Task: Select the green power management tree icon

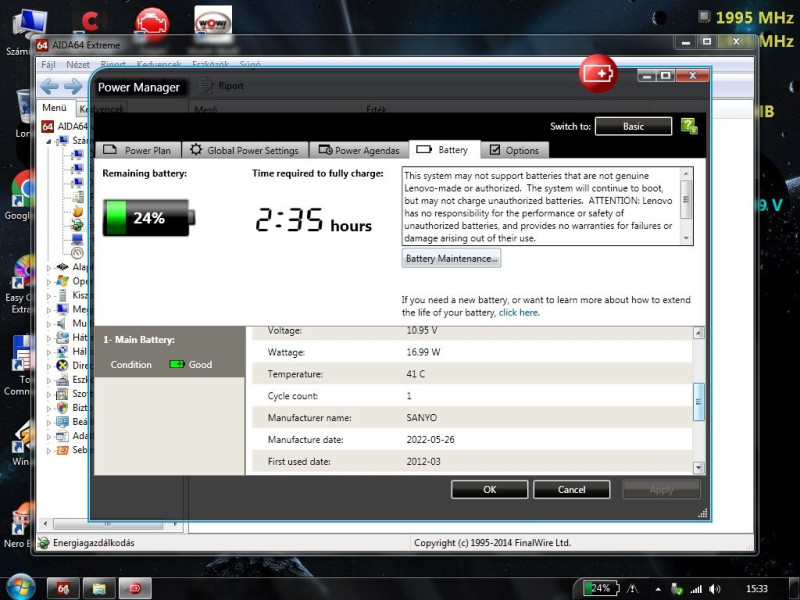Action: click(x=78, y=224)
